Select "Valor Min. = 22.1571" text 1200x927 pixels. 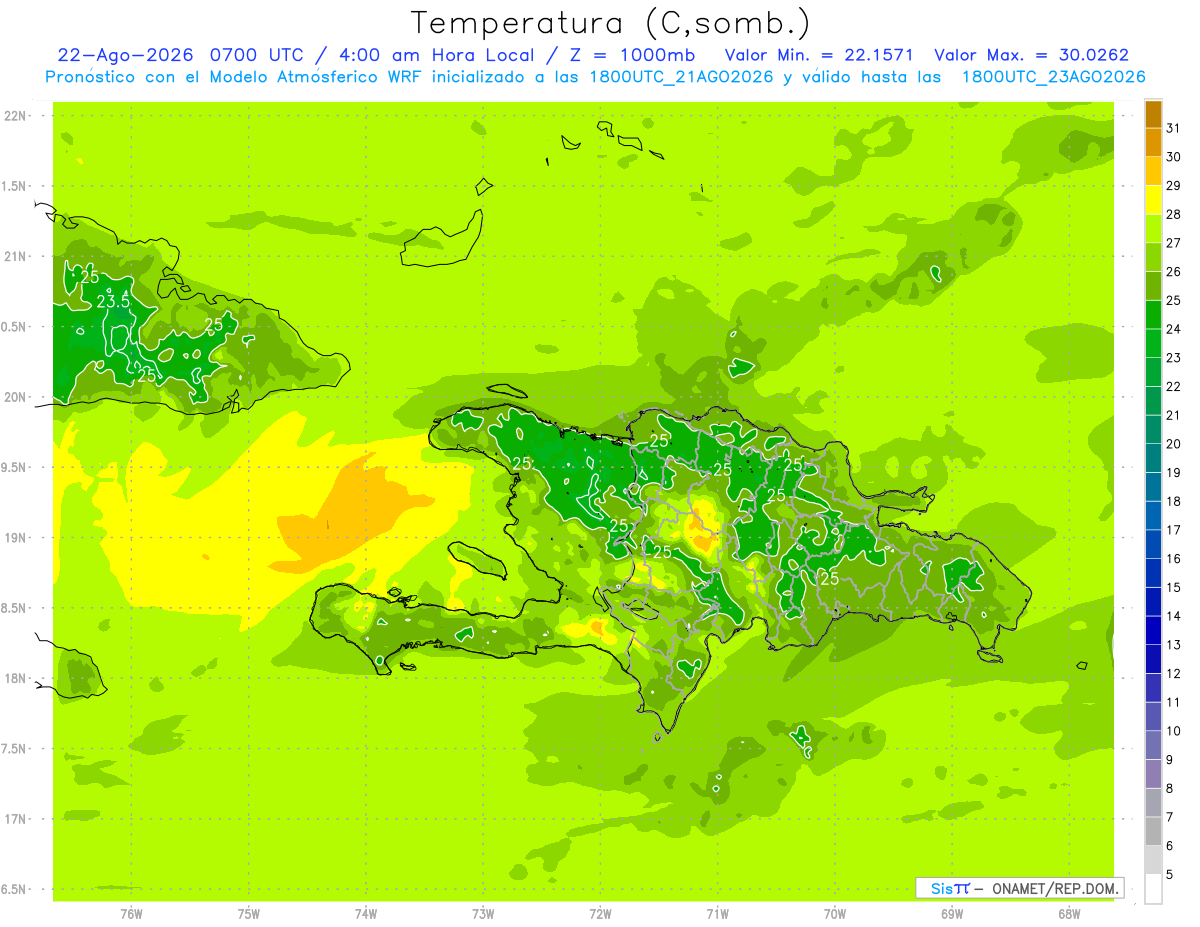[x=820, y=55]
